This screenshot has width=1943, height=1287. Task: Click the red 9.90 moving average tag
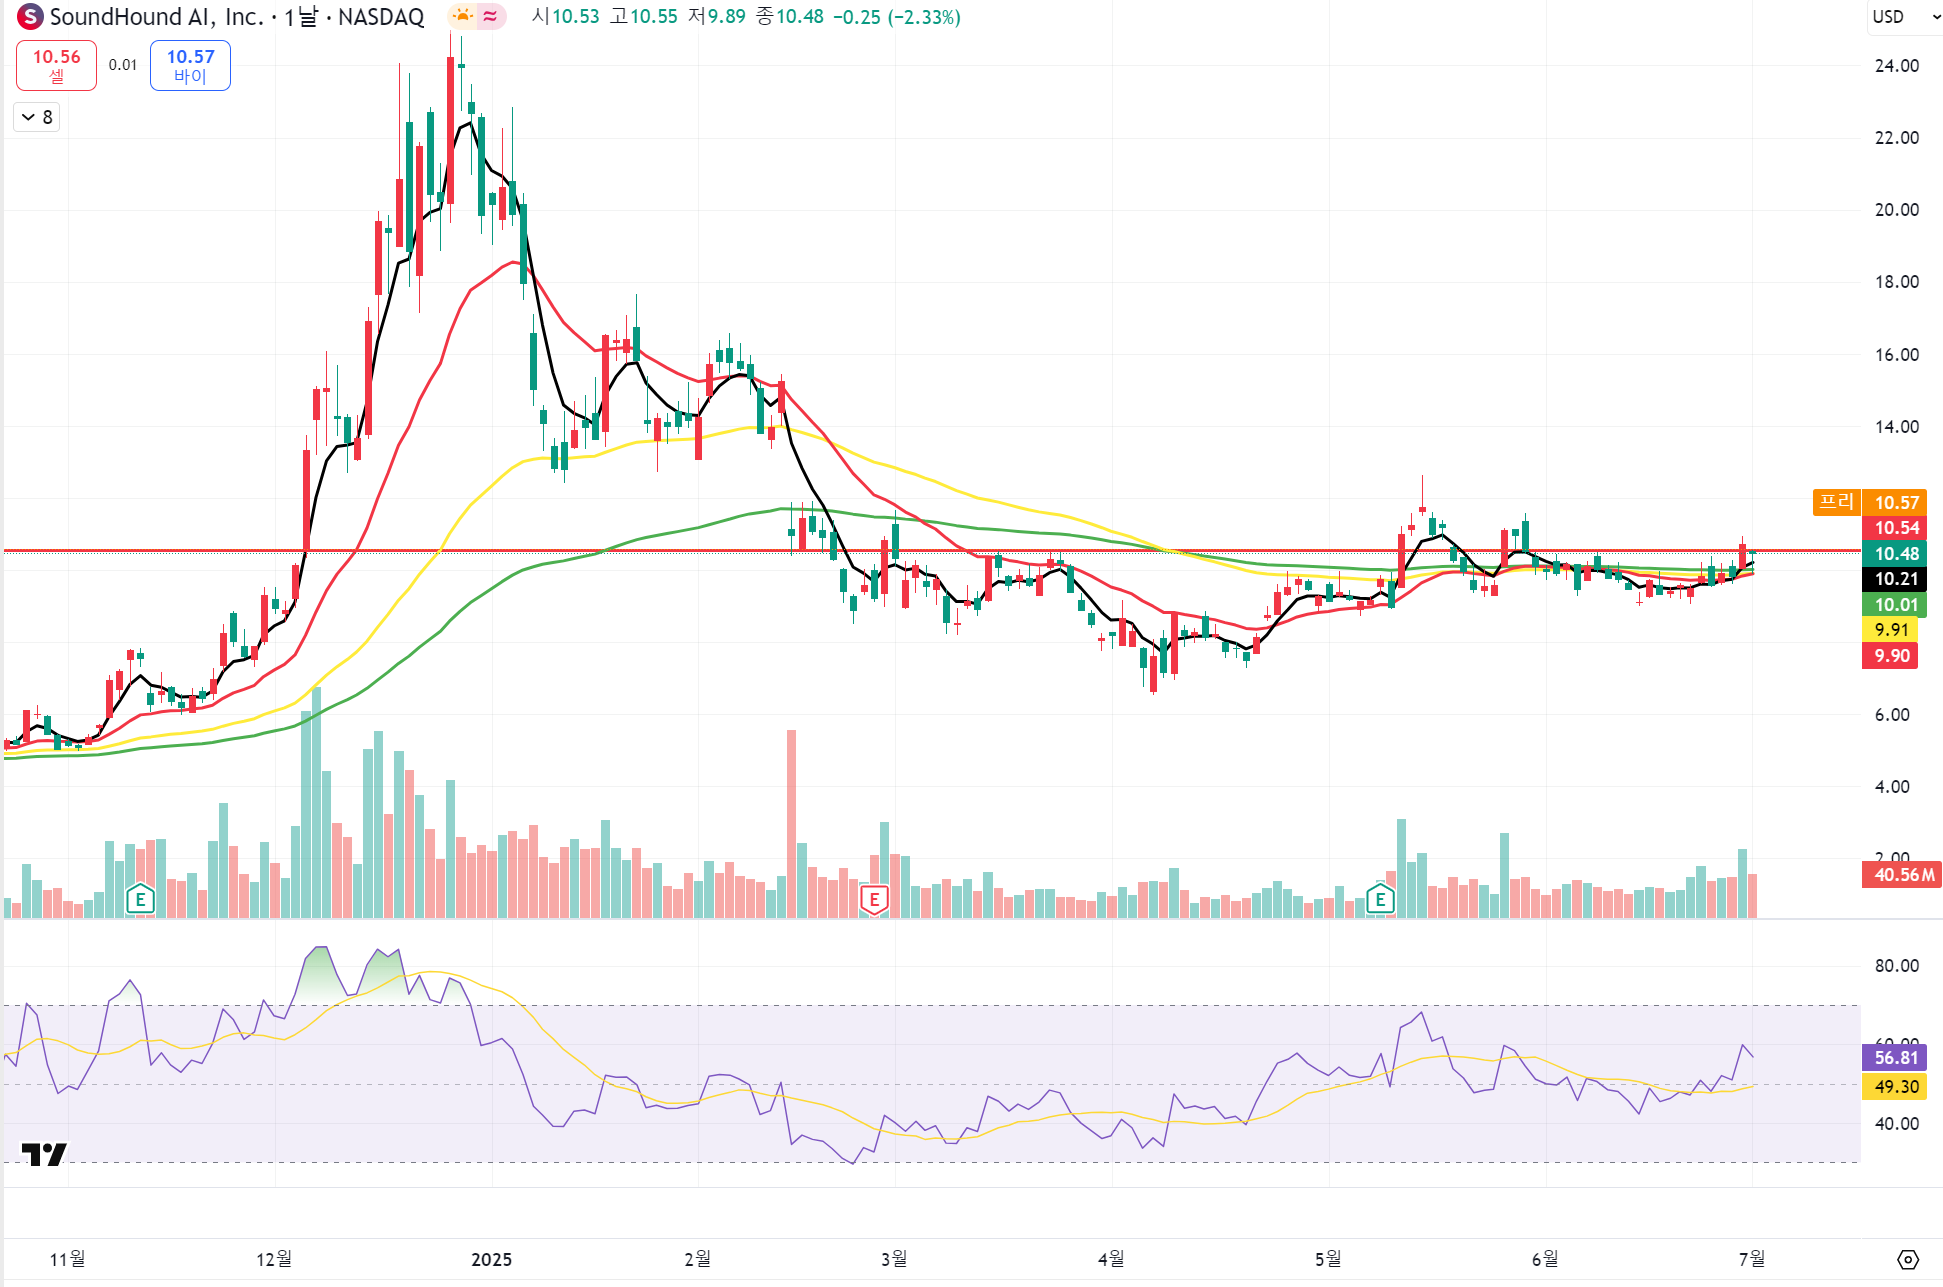1890,655
